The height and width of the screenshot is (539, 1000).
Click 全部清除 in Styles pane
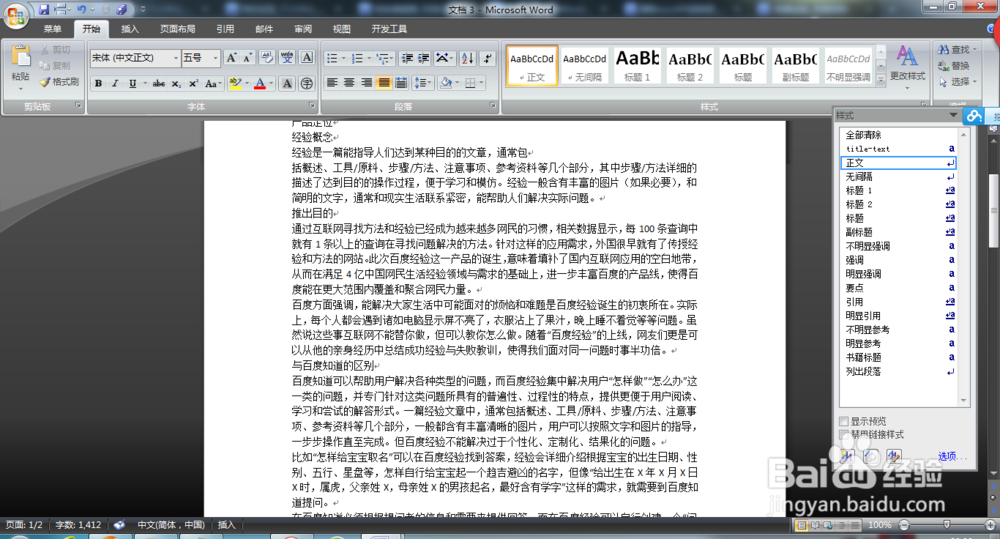[899, 135]
